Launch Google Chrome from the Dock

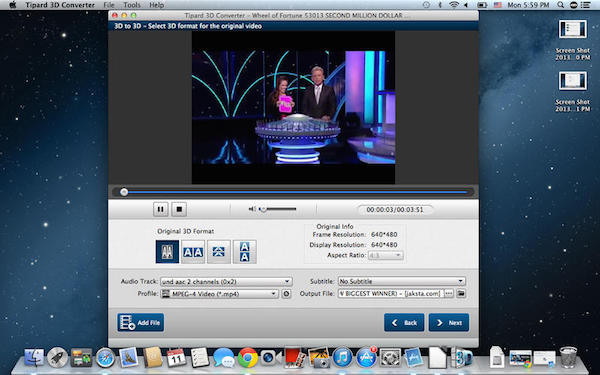point(248,357)
